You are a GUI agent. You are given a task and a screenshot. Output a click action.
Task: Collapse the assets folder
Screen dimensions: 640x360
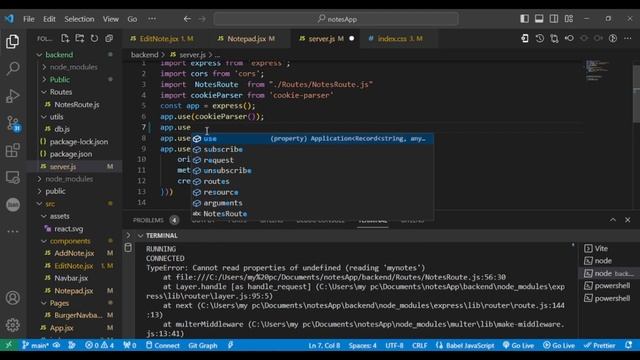click(x=60, y=216)
